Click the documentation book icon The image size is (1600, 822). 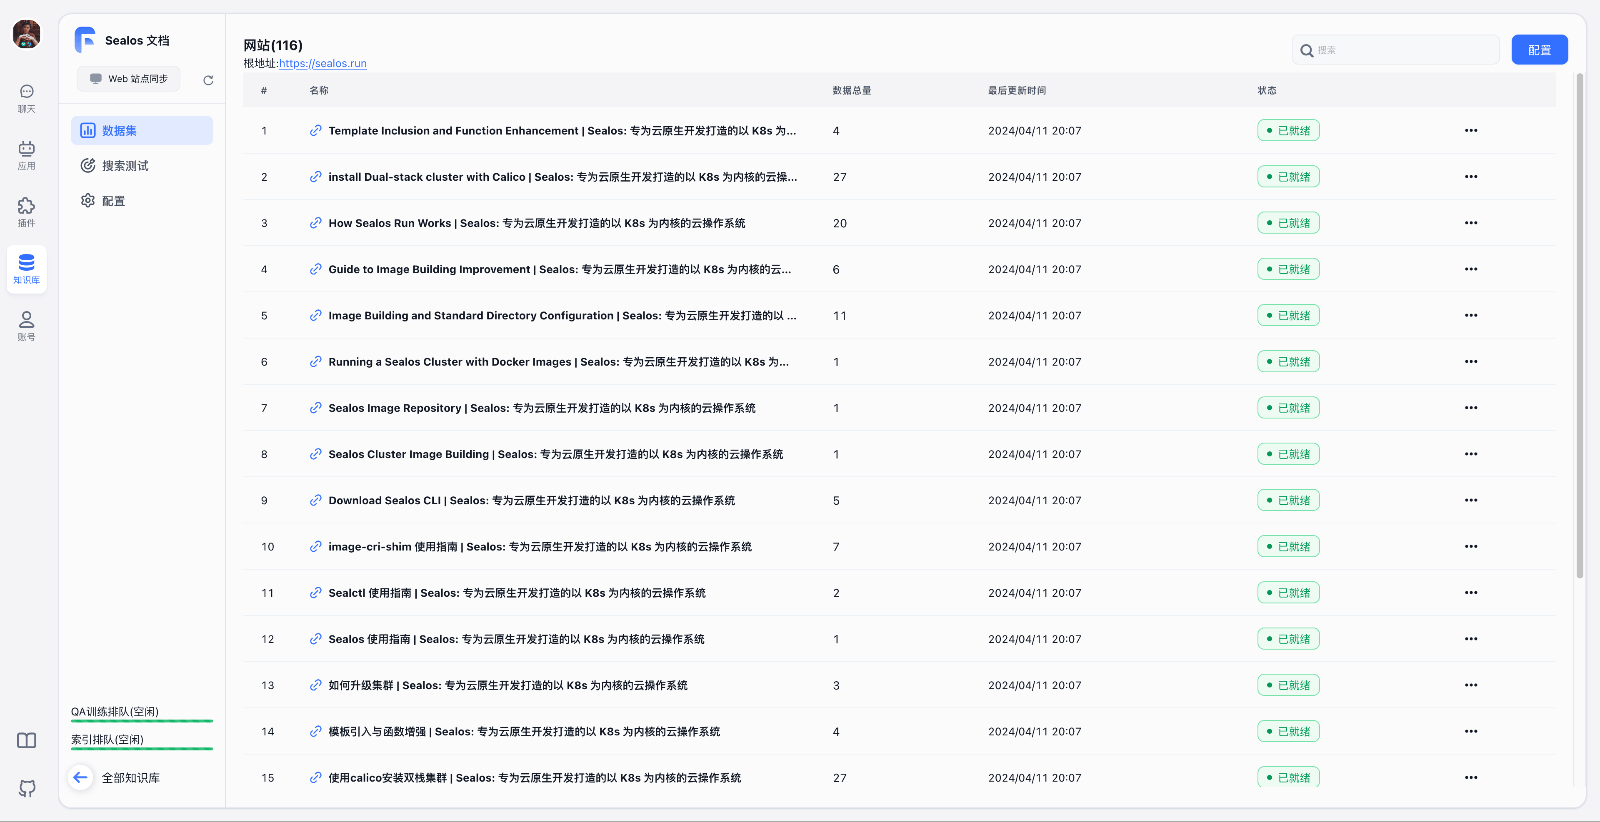coord(27,741)
